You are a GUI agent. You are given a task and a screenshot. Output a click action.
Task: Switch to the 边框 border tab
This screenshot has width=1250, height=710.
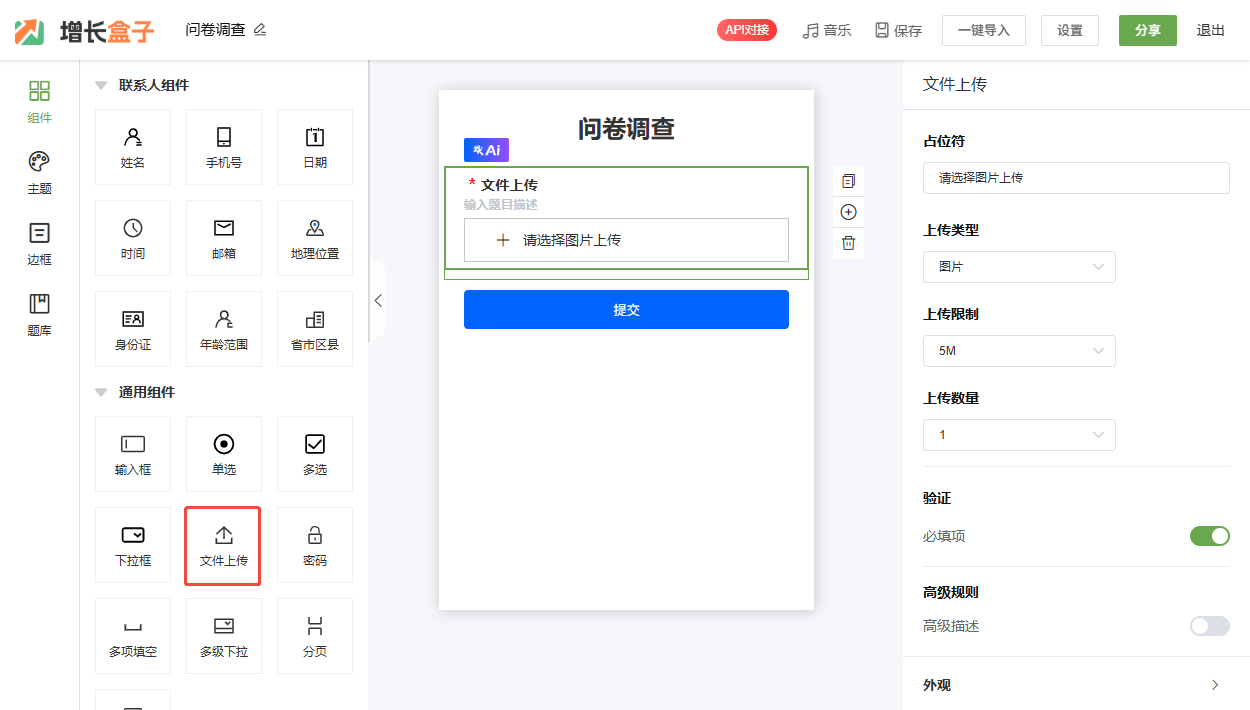pos(39,244)
